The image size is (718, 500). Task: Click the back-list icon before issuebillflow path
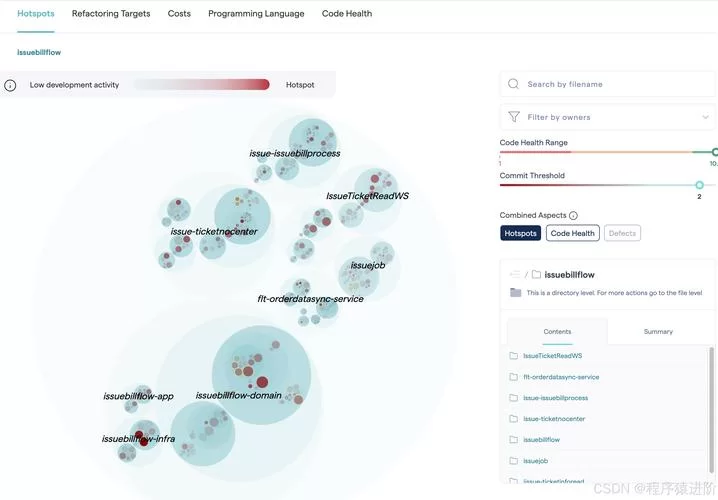[x=515, y=274]
